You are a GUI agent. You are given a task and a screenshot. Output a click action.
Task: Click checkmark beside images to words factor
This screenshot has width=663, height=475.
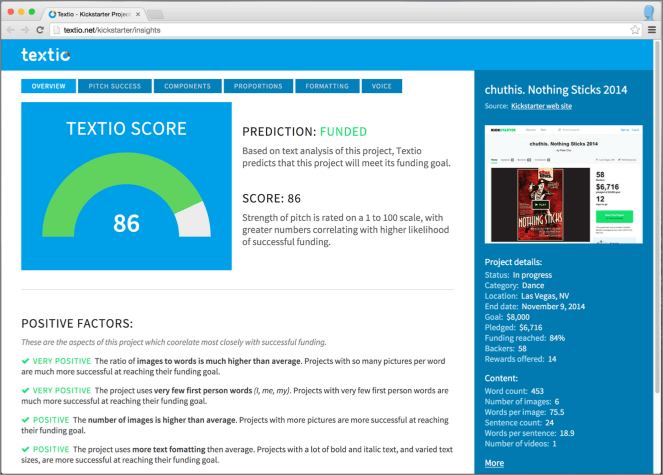coord(25,361)
